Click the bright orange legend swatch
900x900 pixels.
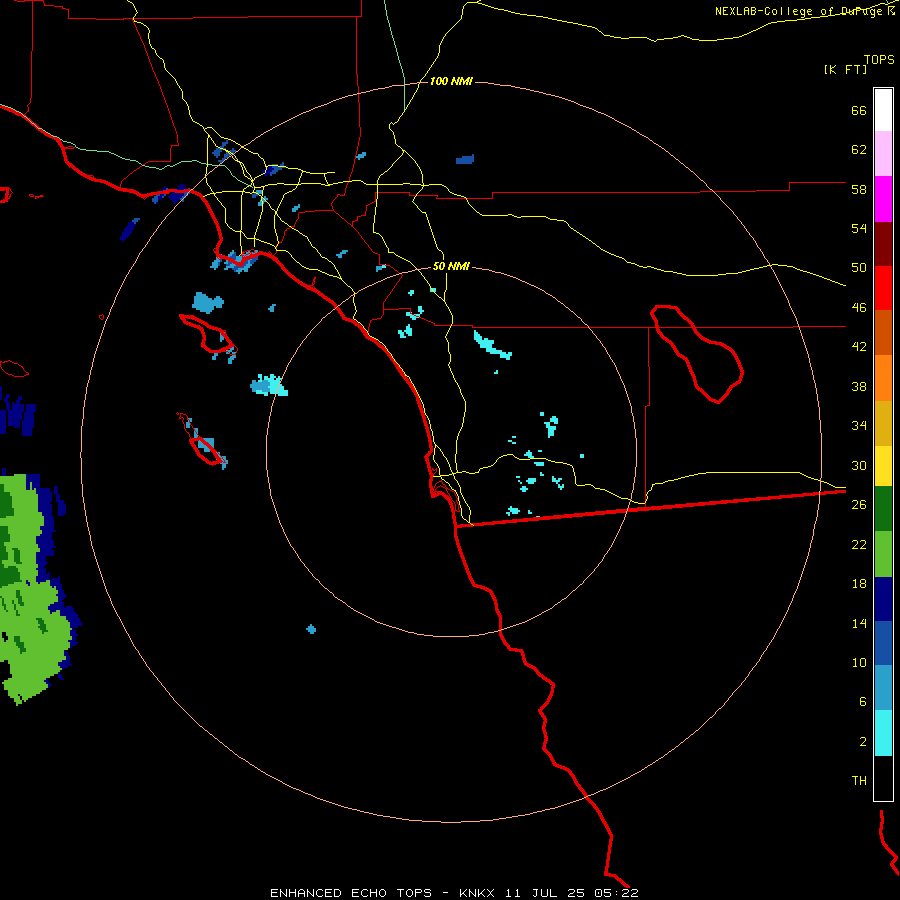883,378
